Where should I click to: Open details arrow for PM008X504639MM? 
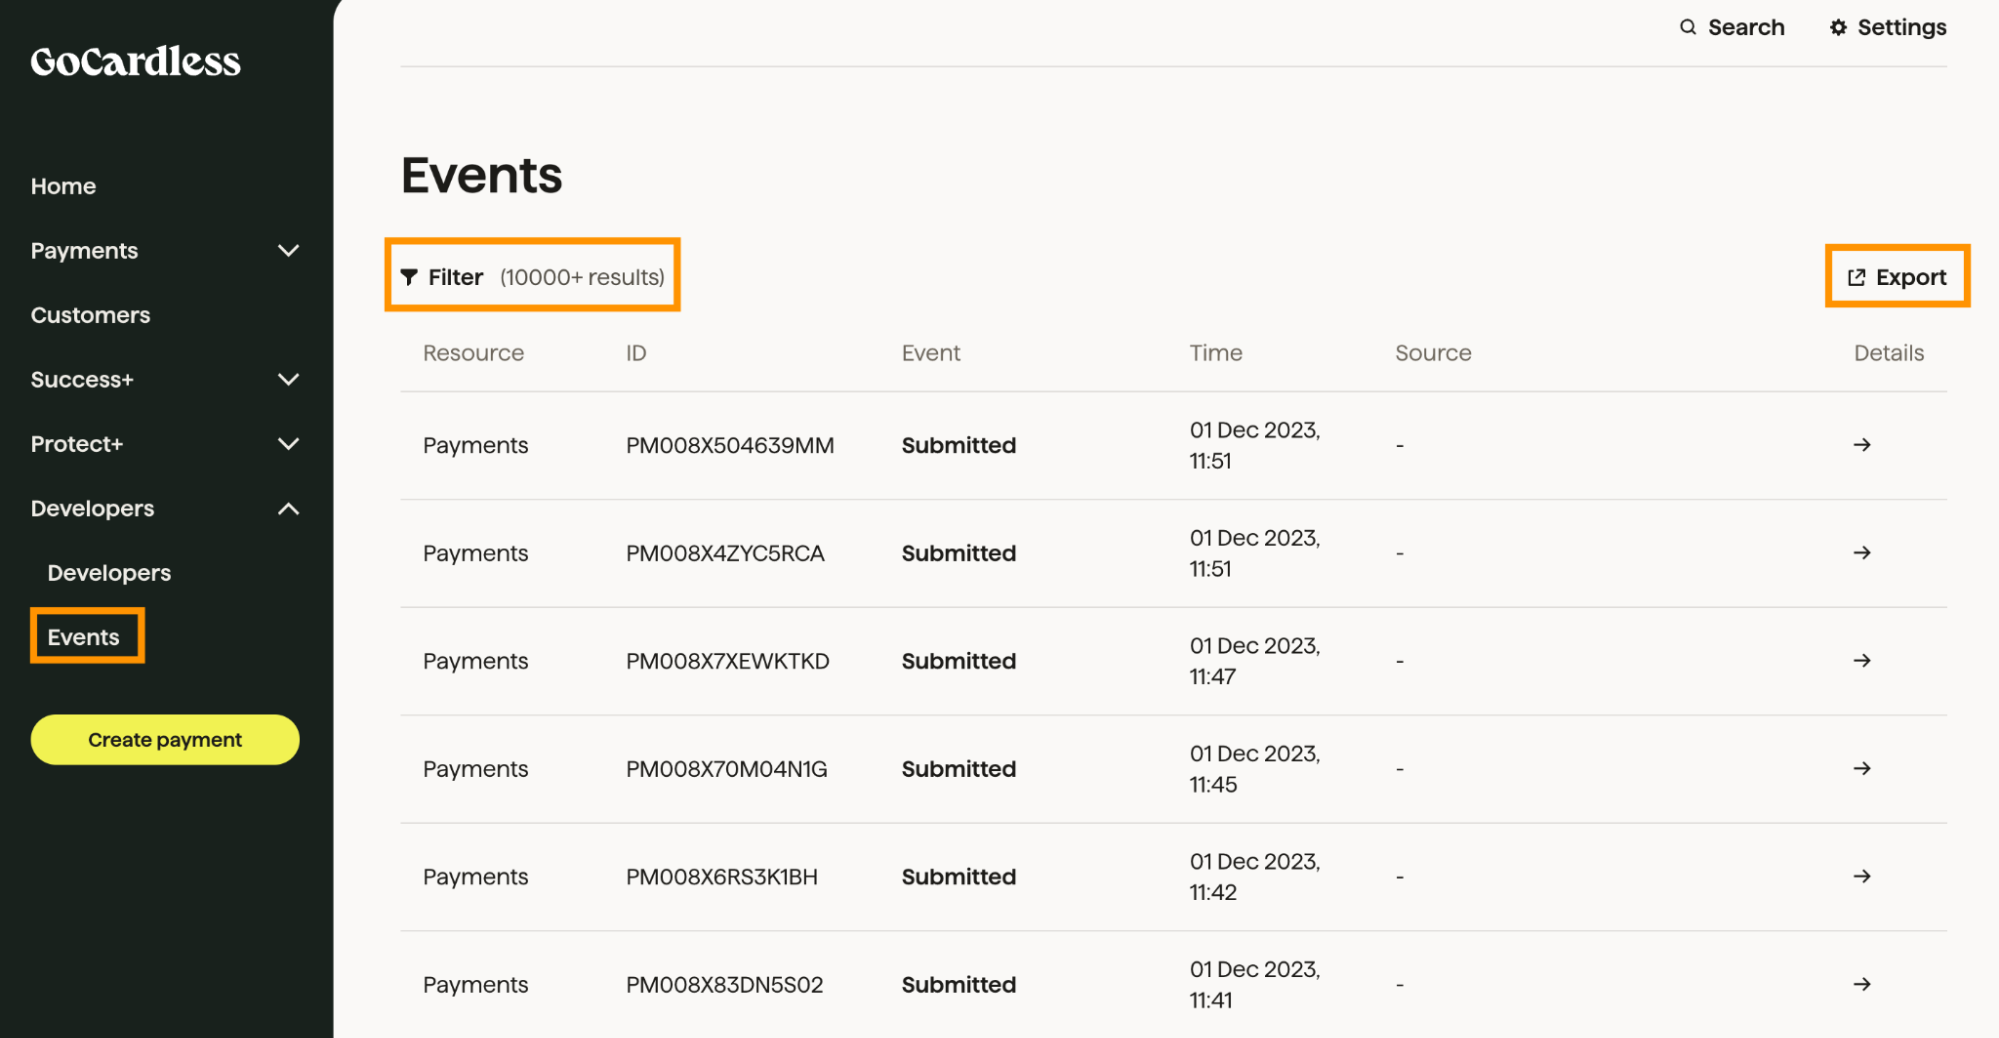click(x=1861, y=445)
